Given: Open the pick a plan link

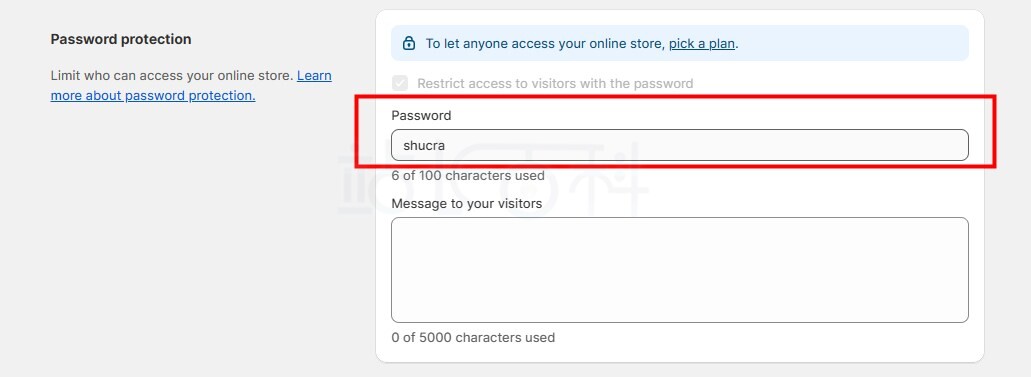Looking at the screenshot, I should 702,44.
